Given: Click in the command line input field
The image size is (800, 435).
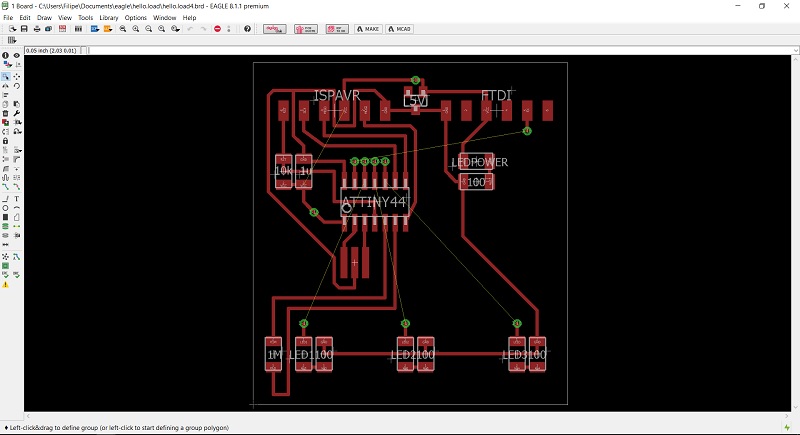Looking at the screenshot, I should click(440, 50).
